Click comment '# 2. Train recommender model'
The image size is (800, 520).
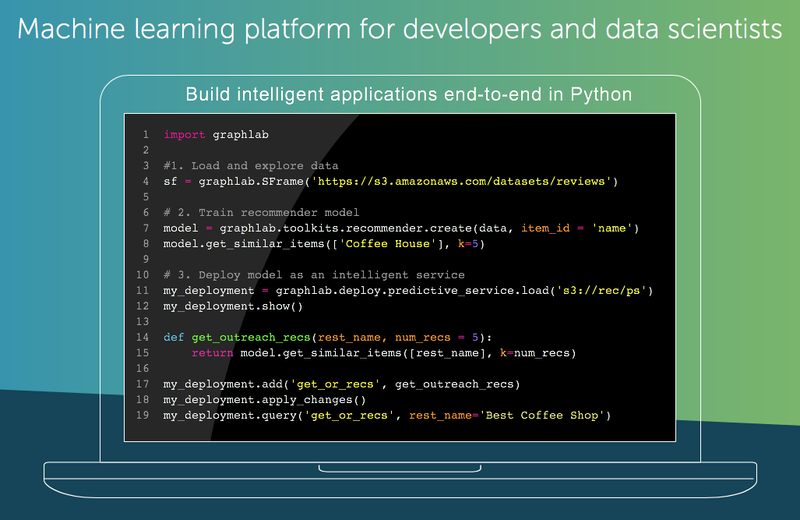tap(261, 213)
